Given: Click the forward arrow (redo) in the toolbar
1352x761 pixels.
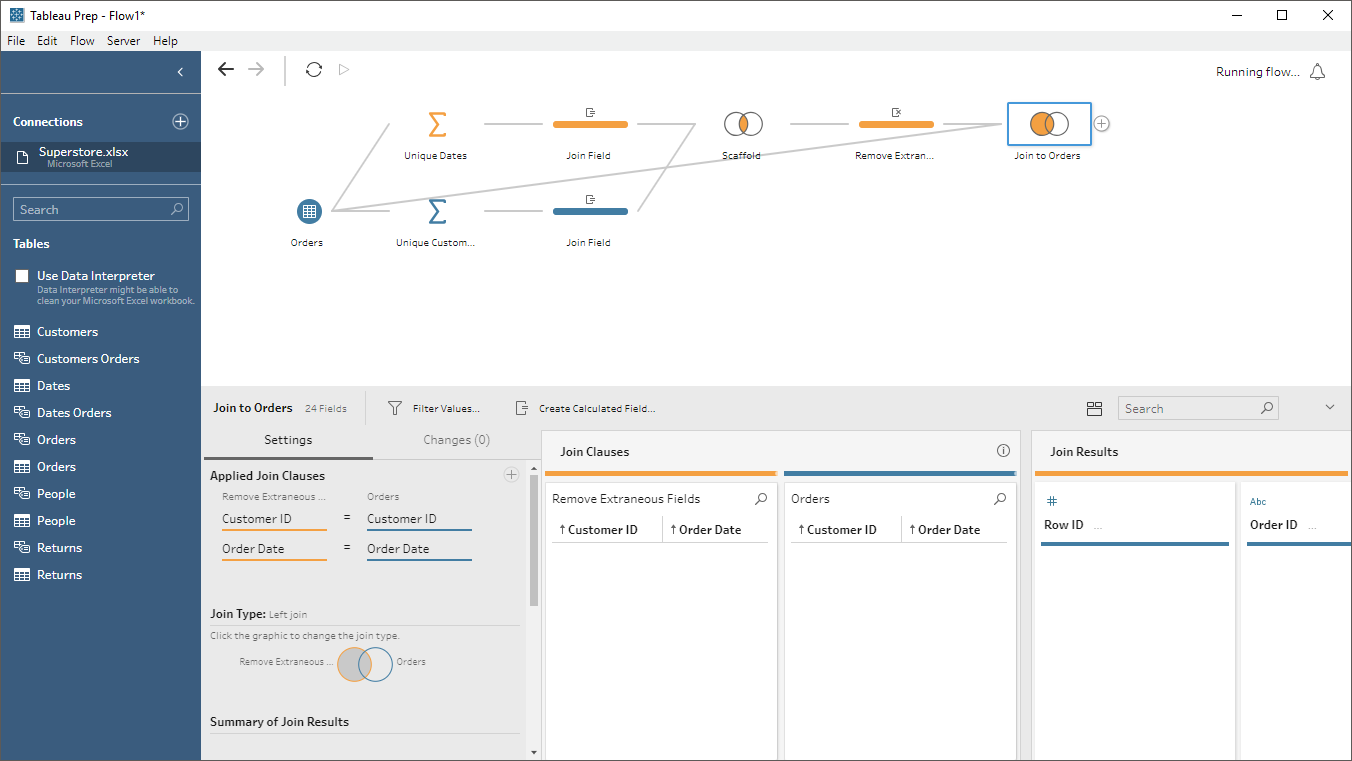Looking at the screenshot, I should coord(256,69).
